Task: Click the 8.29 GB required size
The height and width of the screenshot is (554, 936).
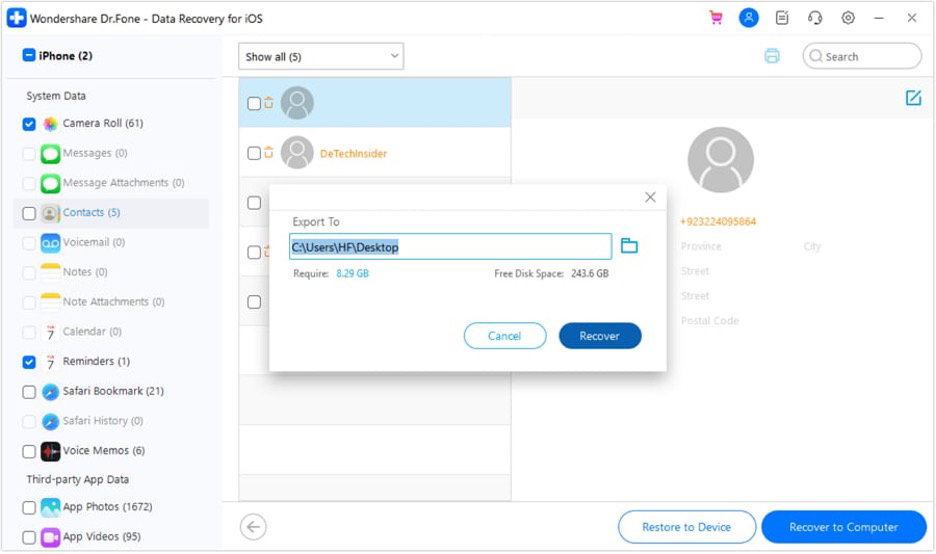Action: 352,273
